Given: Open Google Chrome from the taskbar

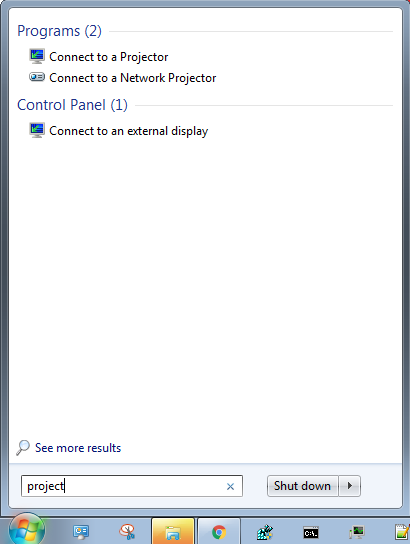Looking at the screenshot, I should click(219, 532).
